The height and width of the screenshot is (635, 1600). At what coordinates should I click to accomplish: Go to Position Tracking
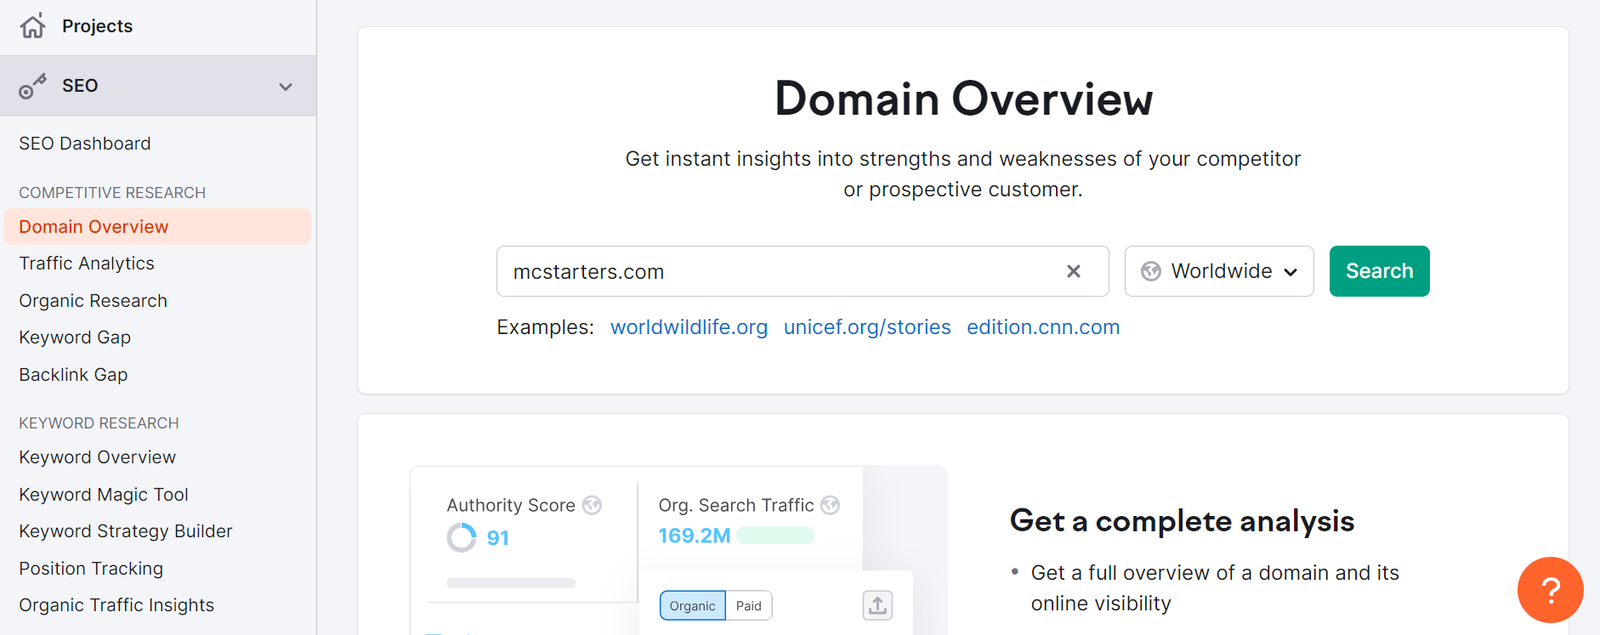tap(91, 568)
